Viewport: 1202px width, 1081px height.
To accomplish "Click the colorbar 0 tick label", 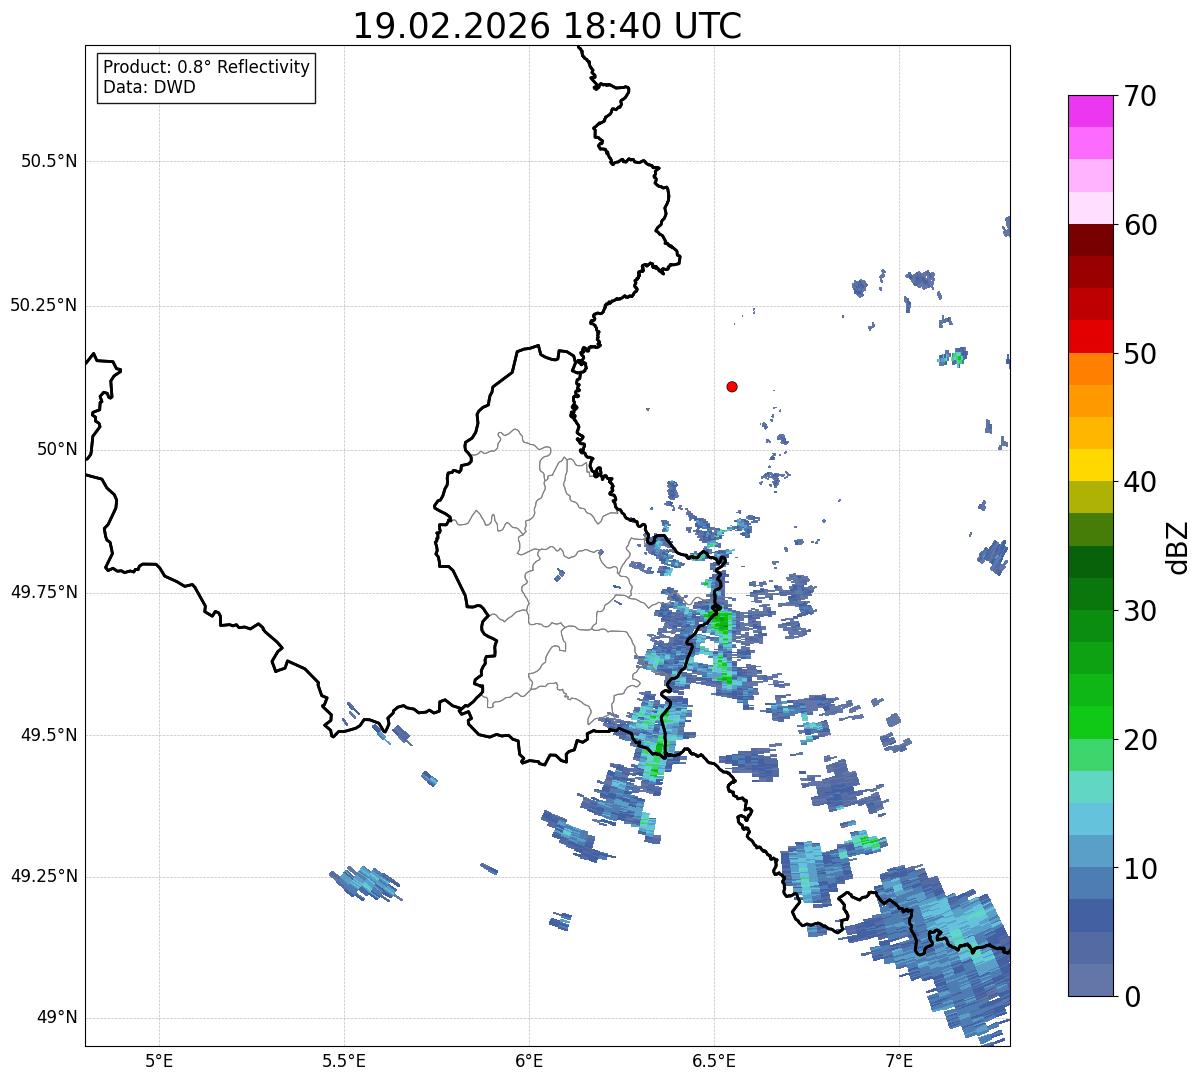I will click(1132, 997).
